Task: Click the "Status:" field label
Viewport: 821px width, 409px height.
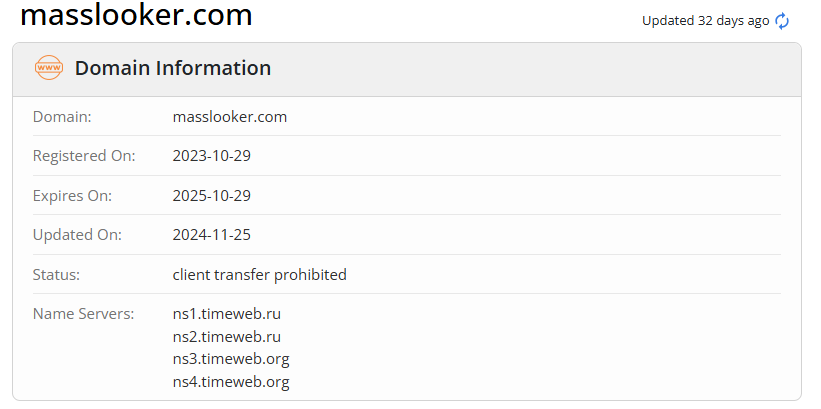Action: tap(56, 274)
